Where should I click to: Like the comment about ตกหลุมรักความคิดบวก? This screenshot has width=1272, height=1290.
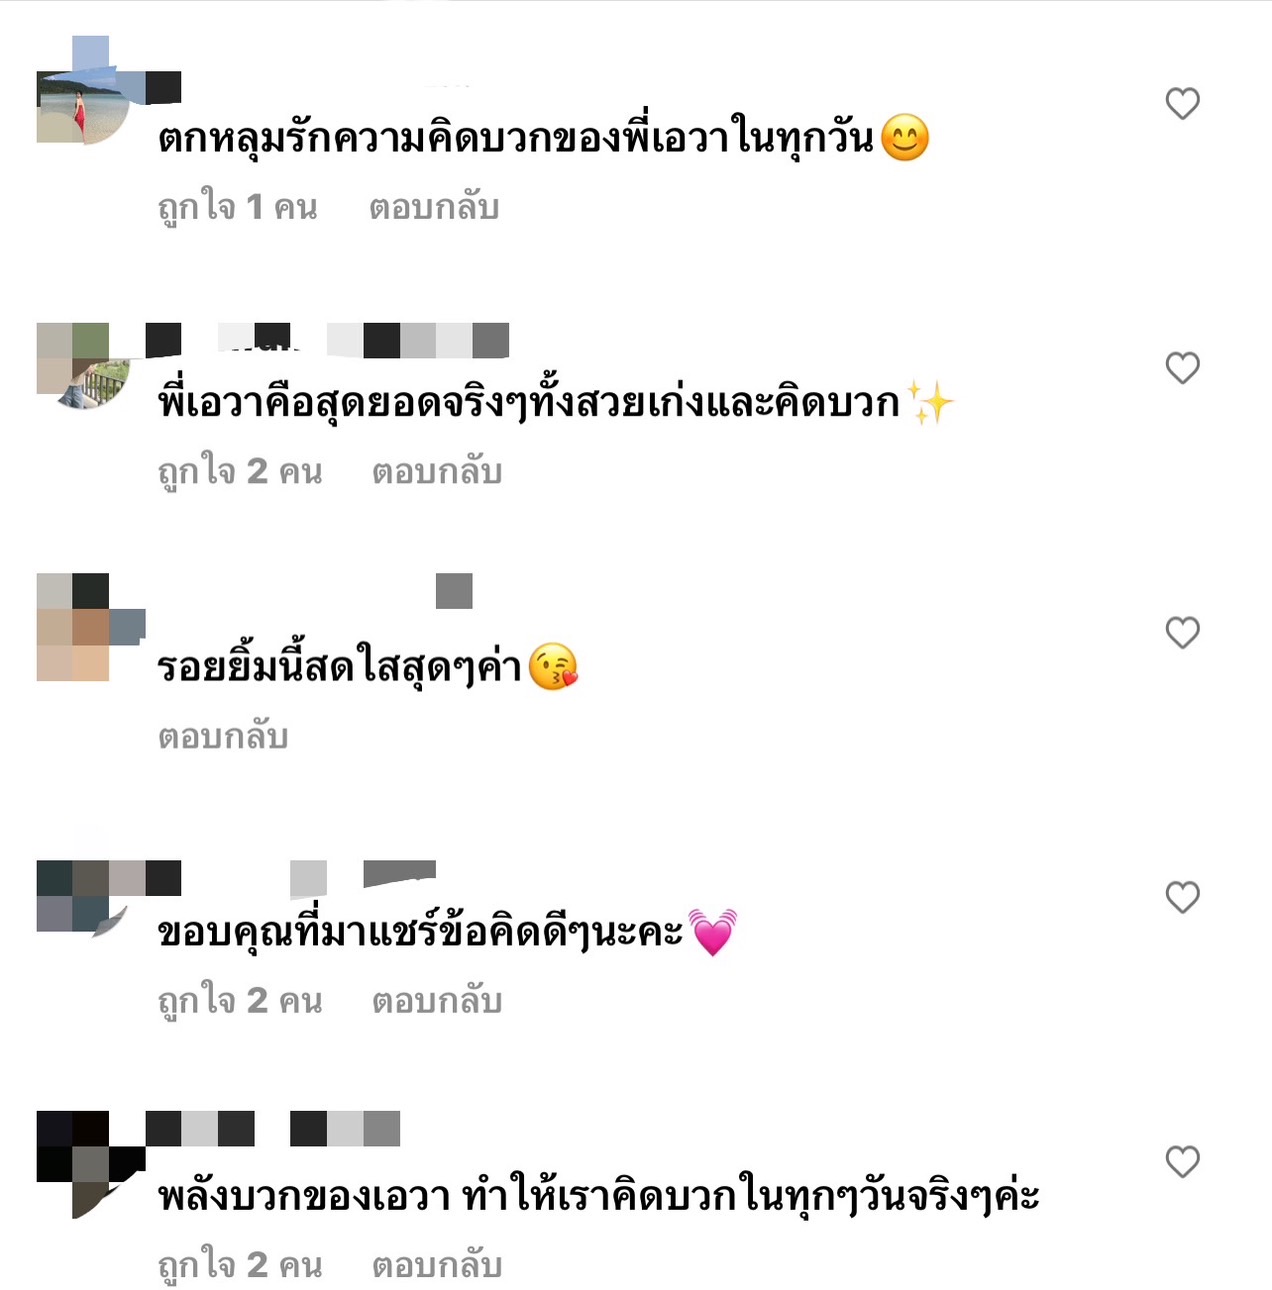(x=1182, y=103)
